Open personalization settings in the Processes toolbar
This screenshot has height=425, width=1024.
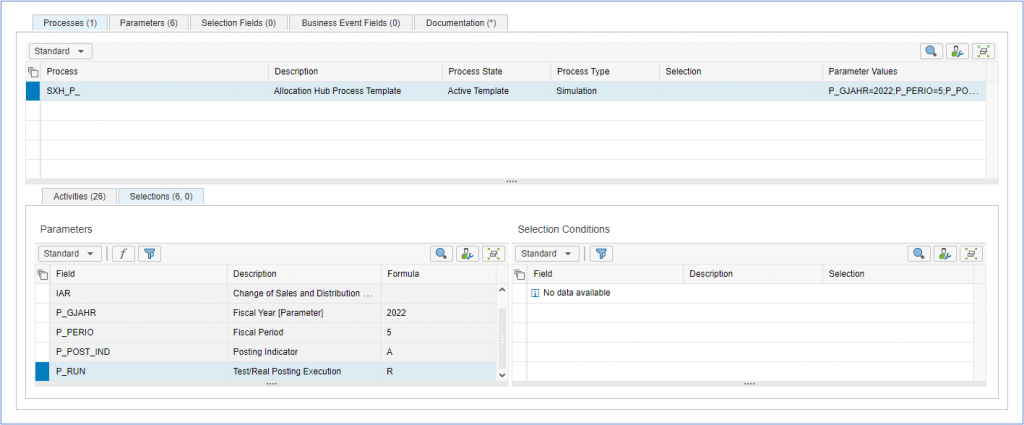click(x=957, y=51)
